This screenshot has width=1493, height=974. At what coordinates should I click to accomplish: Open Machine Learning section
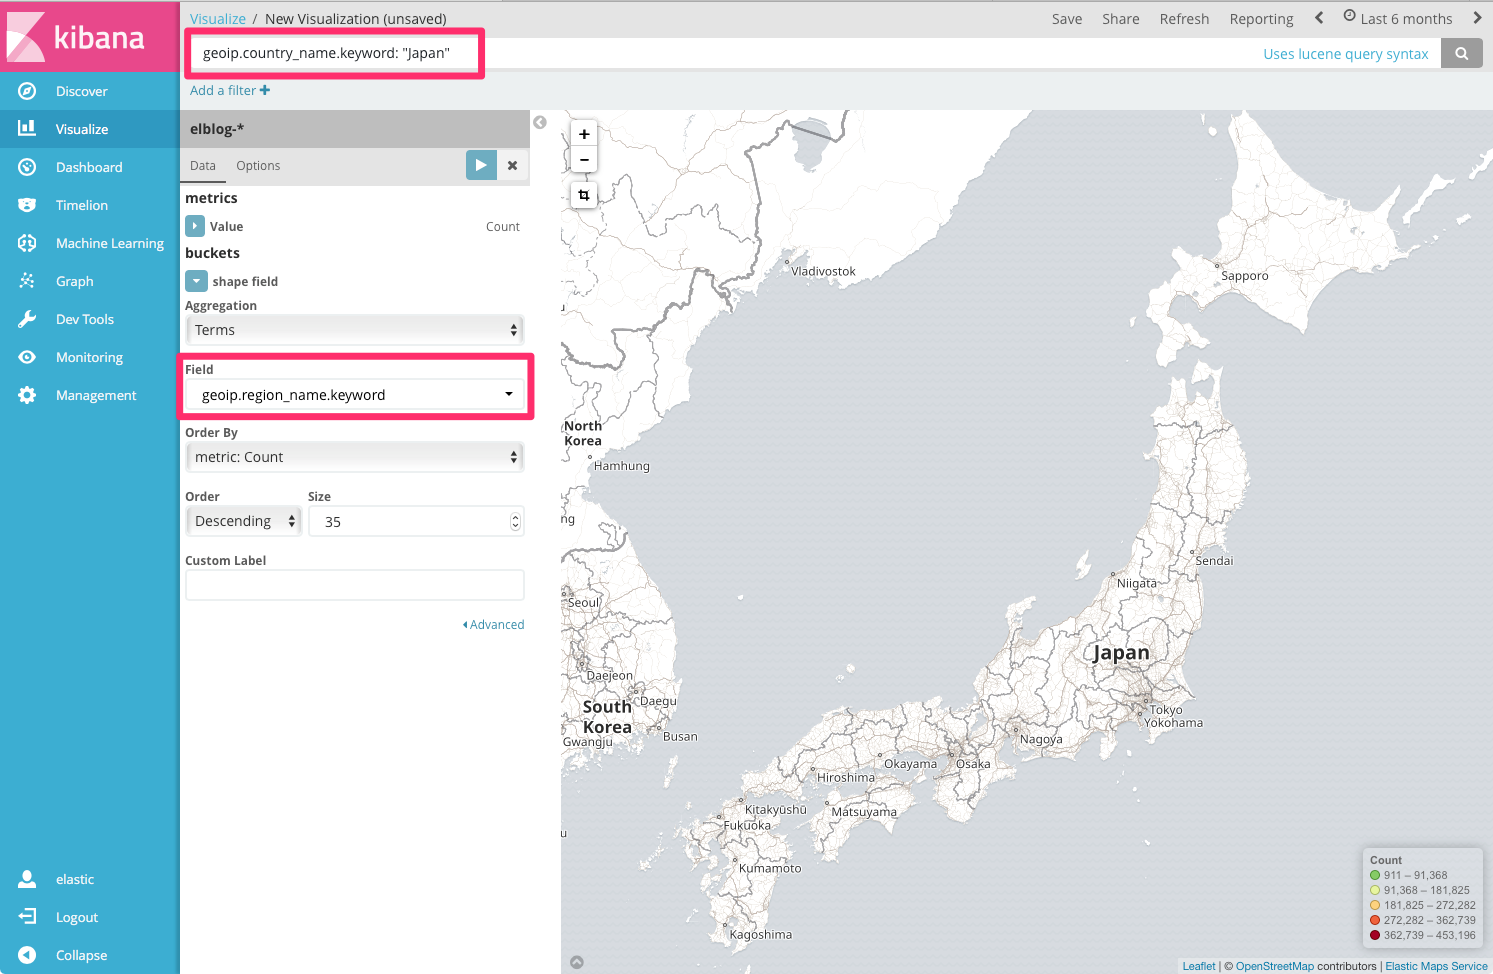click(108, 242)
